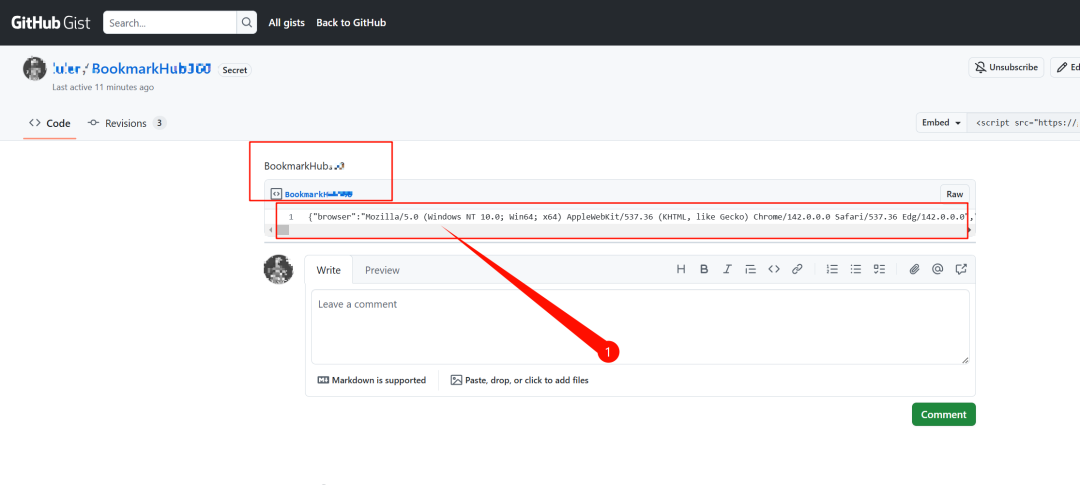Click the search magnifier button
The height and width of the screenshot is (485, 1080).
[x=246, y=22]
